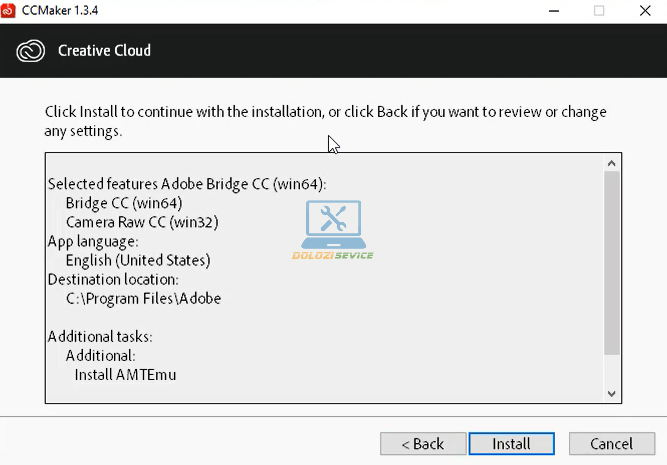The image size is (667, 465).
Task: Click the disabled maximize window button
Action: point(599,11)
